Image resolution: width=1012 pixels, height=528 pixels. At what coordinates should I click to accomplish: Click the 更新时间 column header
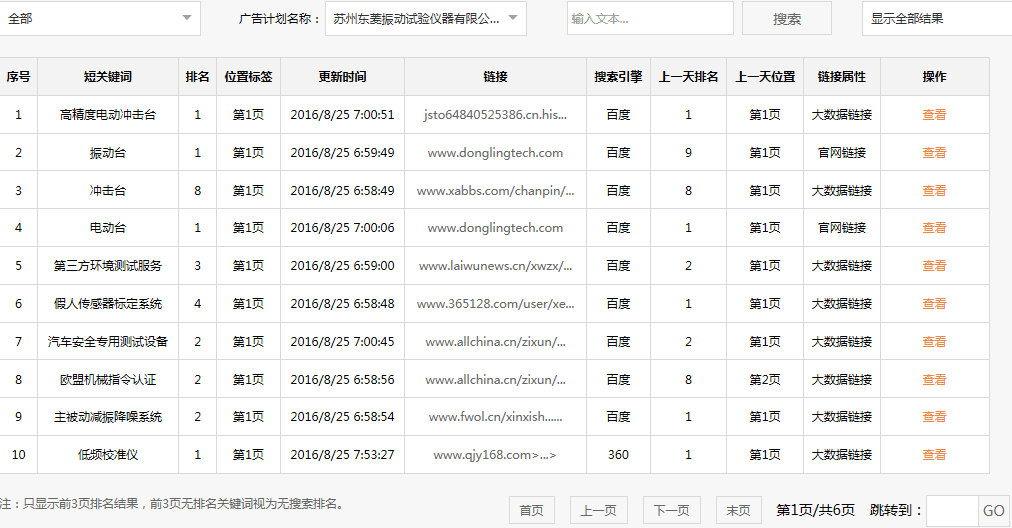coord(342,77)
